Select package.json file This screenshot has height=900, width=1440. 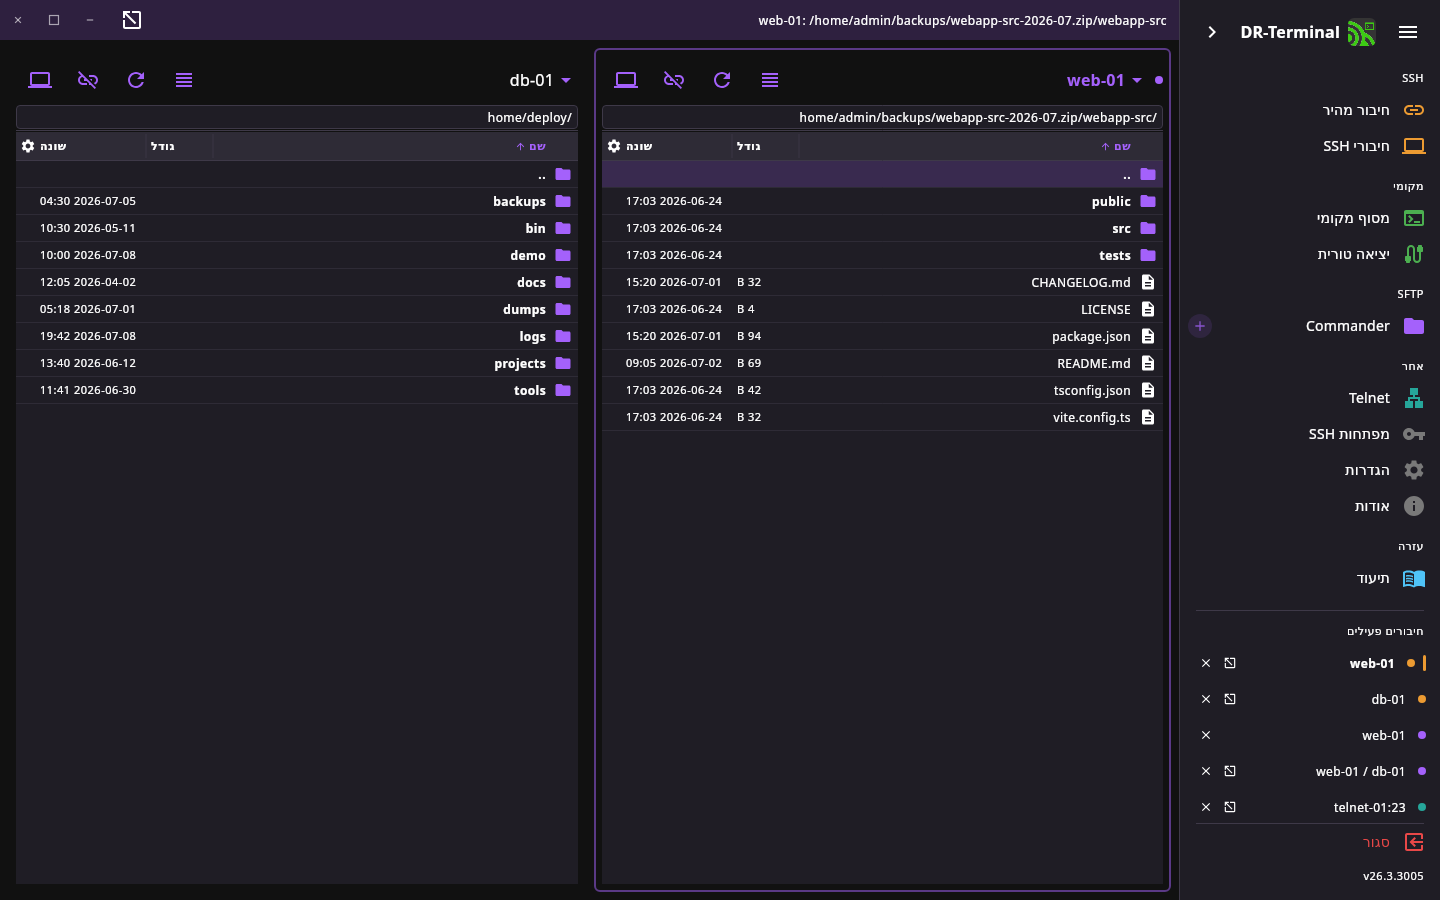point(882,336)
